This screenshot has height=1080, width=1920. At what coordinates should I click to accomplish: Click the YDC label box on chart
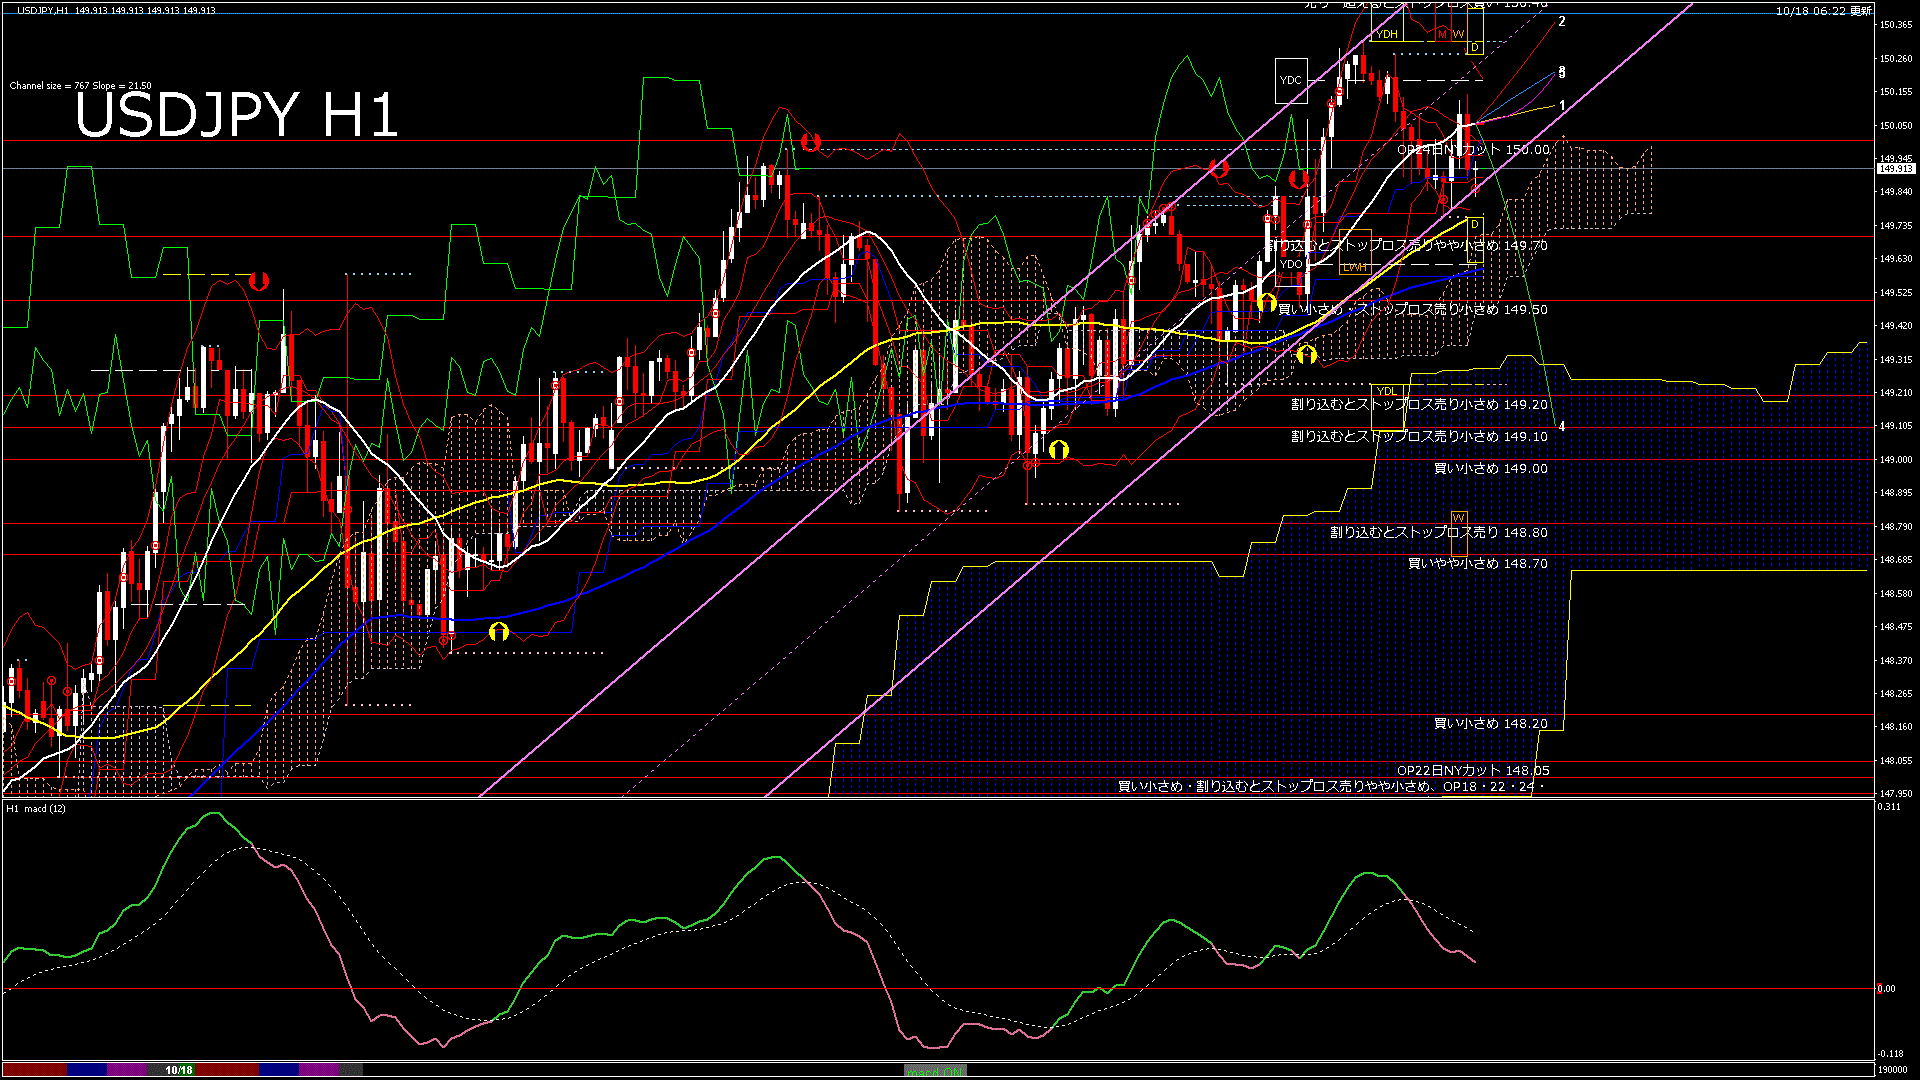pos(1291,80)
